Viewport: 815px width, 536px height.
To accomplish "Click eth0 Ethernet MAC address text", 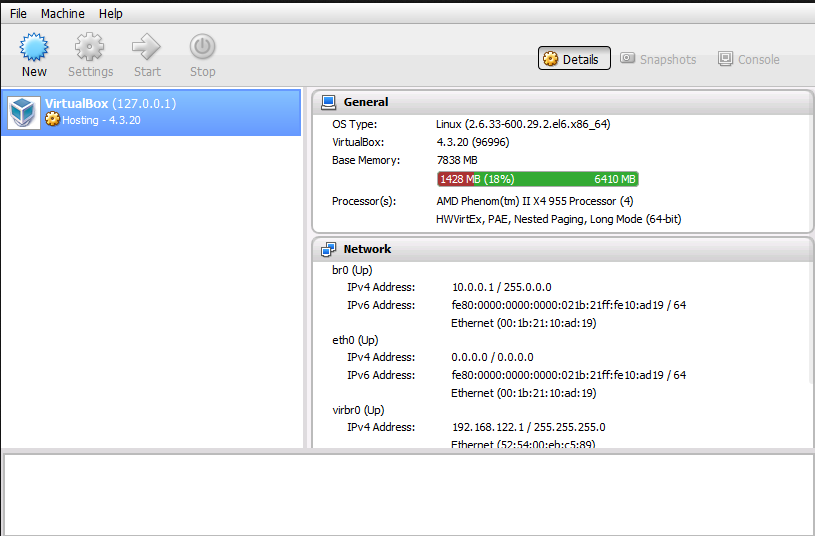I will point(523,394).
